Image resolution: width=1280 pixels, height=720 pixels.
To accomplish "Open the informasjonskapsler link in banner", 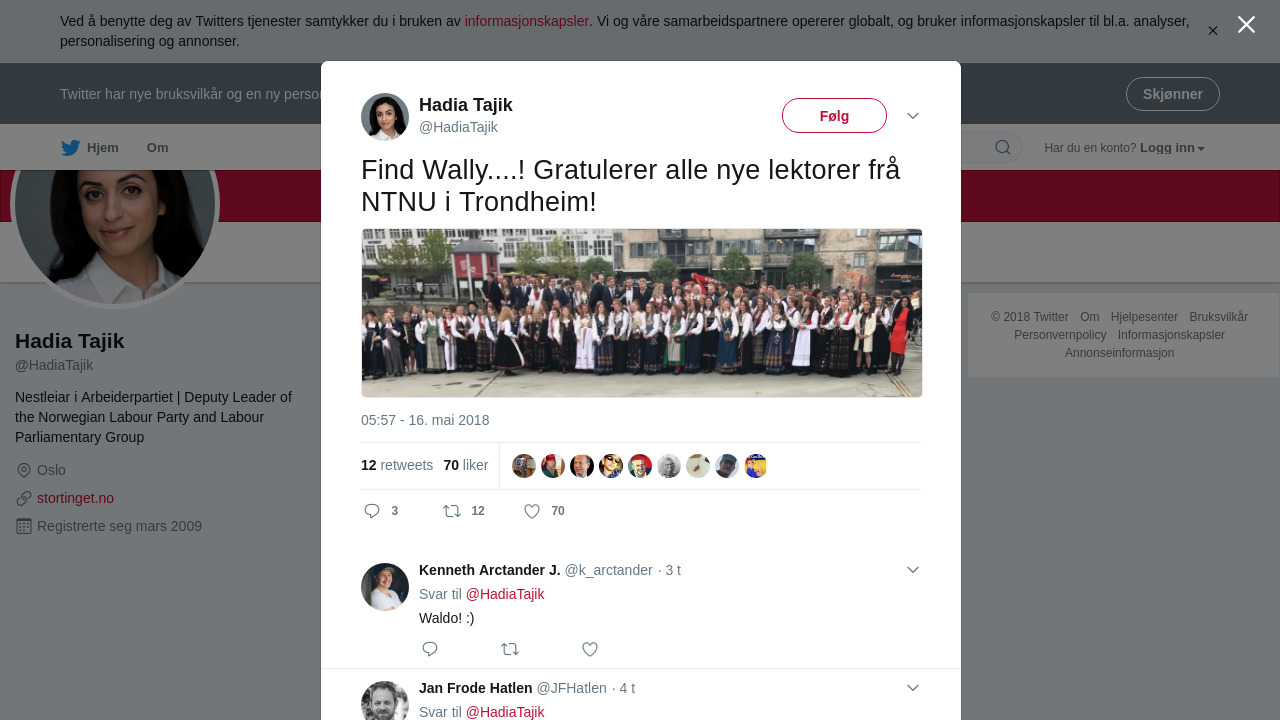I will (x=527, y=21).
